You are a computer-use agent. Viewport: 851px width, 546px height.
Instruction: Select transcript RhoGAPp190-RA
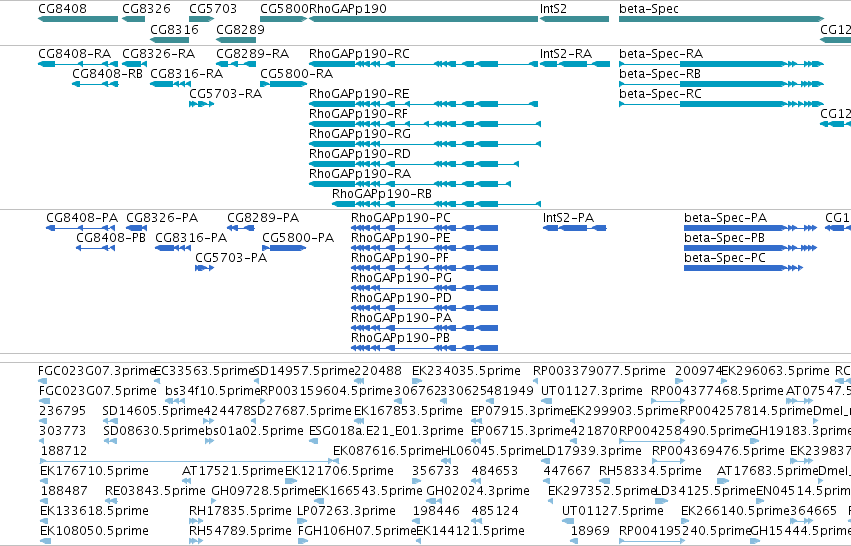[410, 184]
